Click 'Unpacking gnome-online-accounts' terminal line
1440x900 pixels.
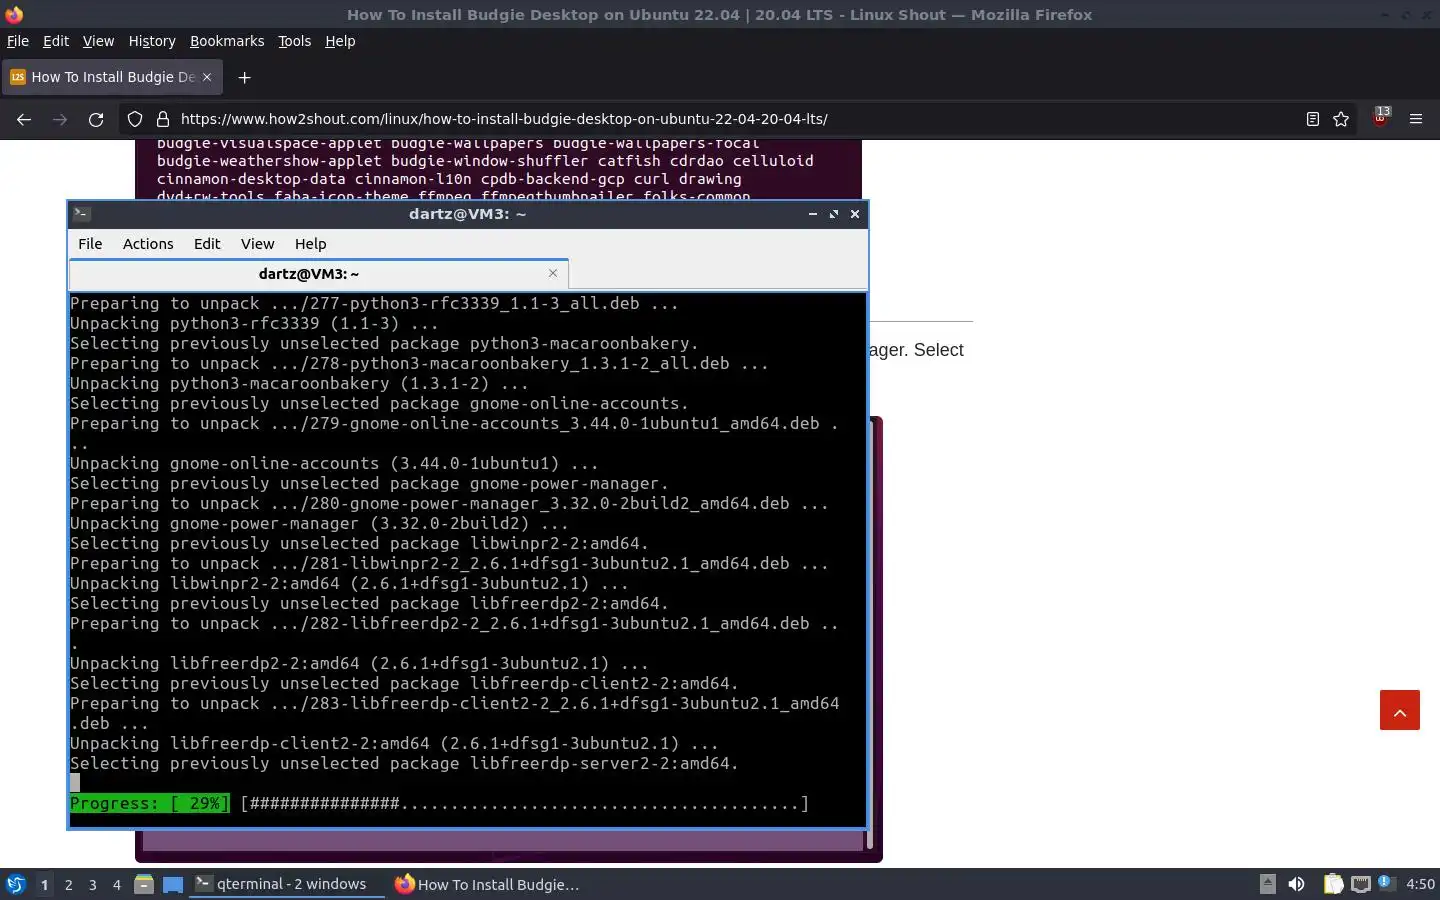(x=334, y=464)
